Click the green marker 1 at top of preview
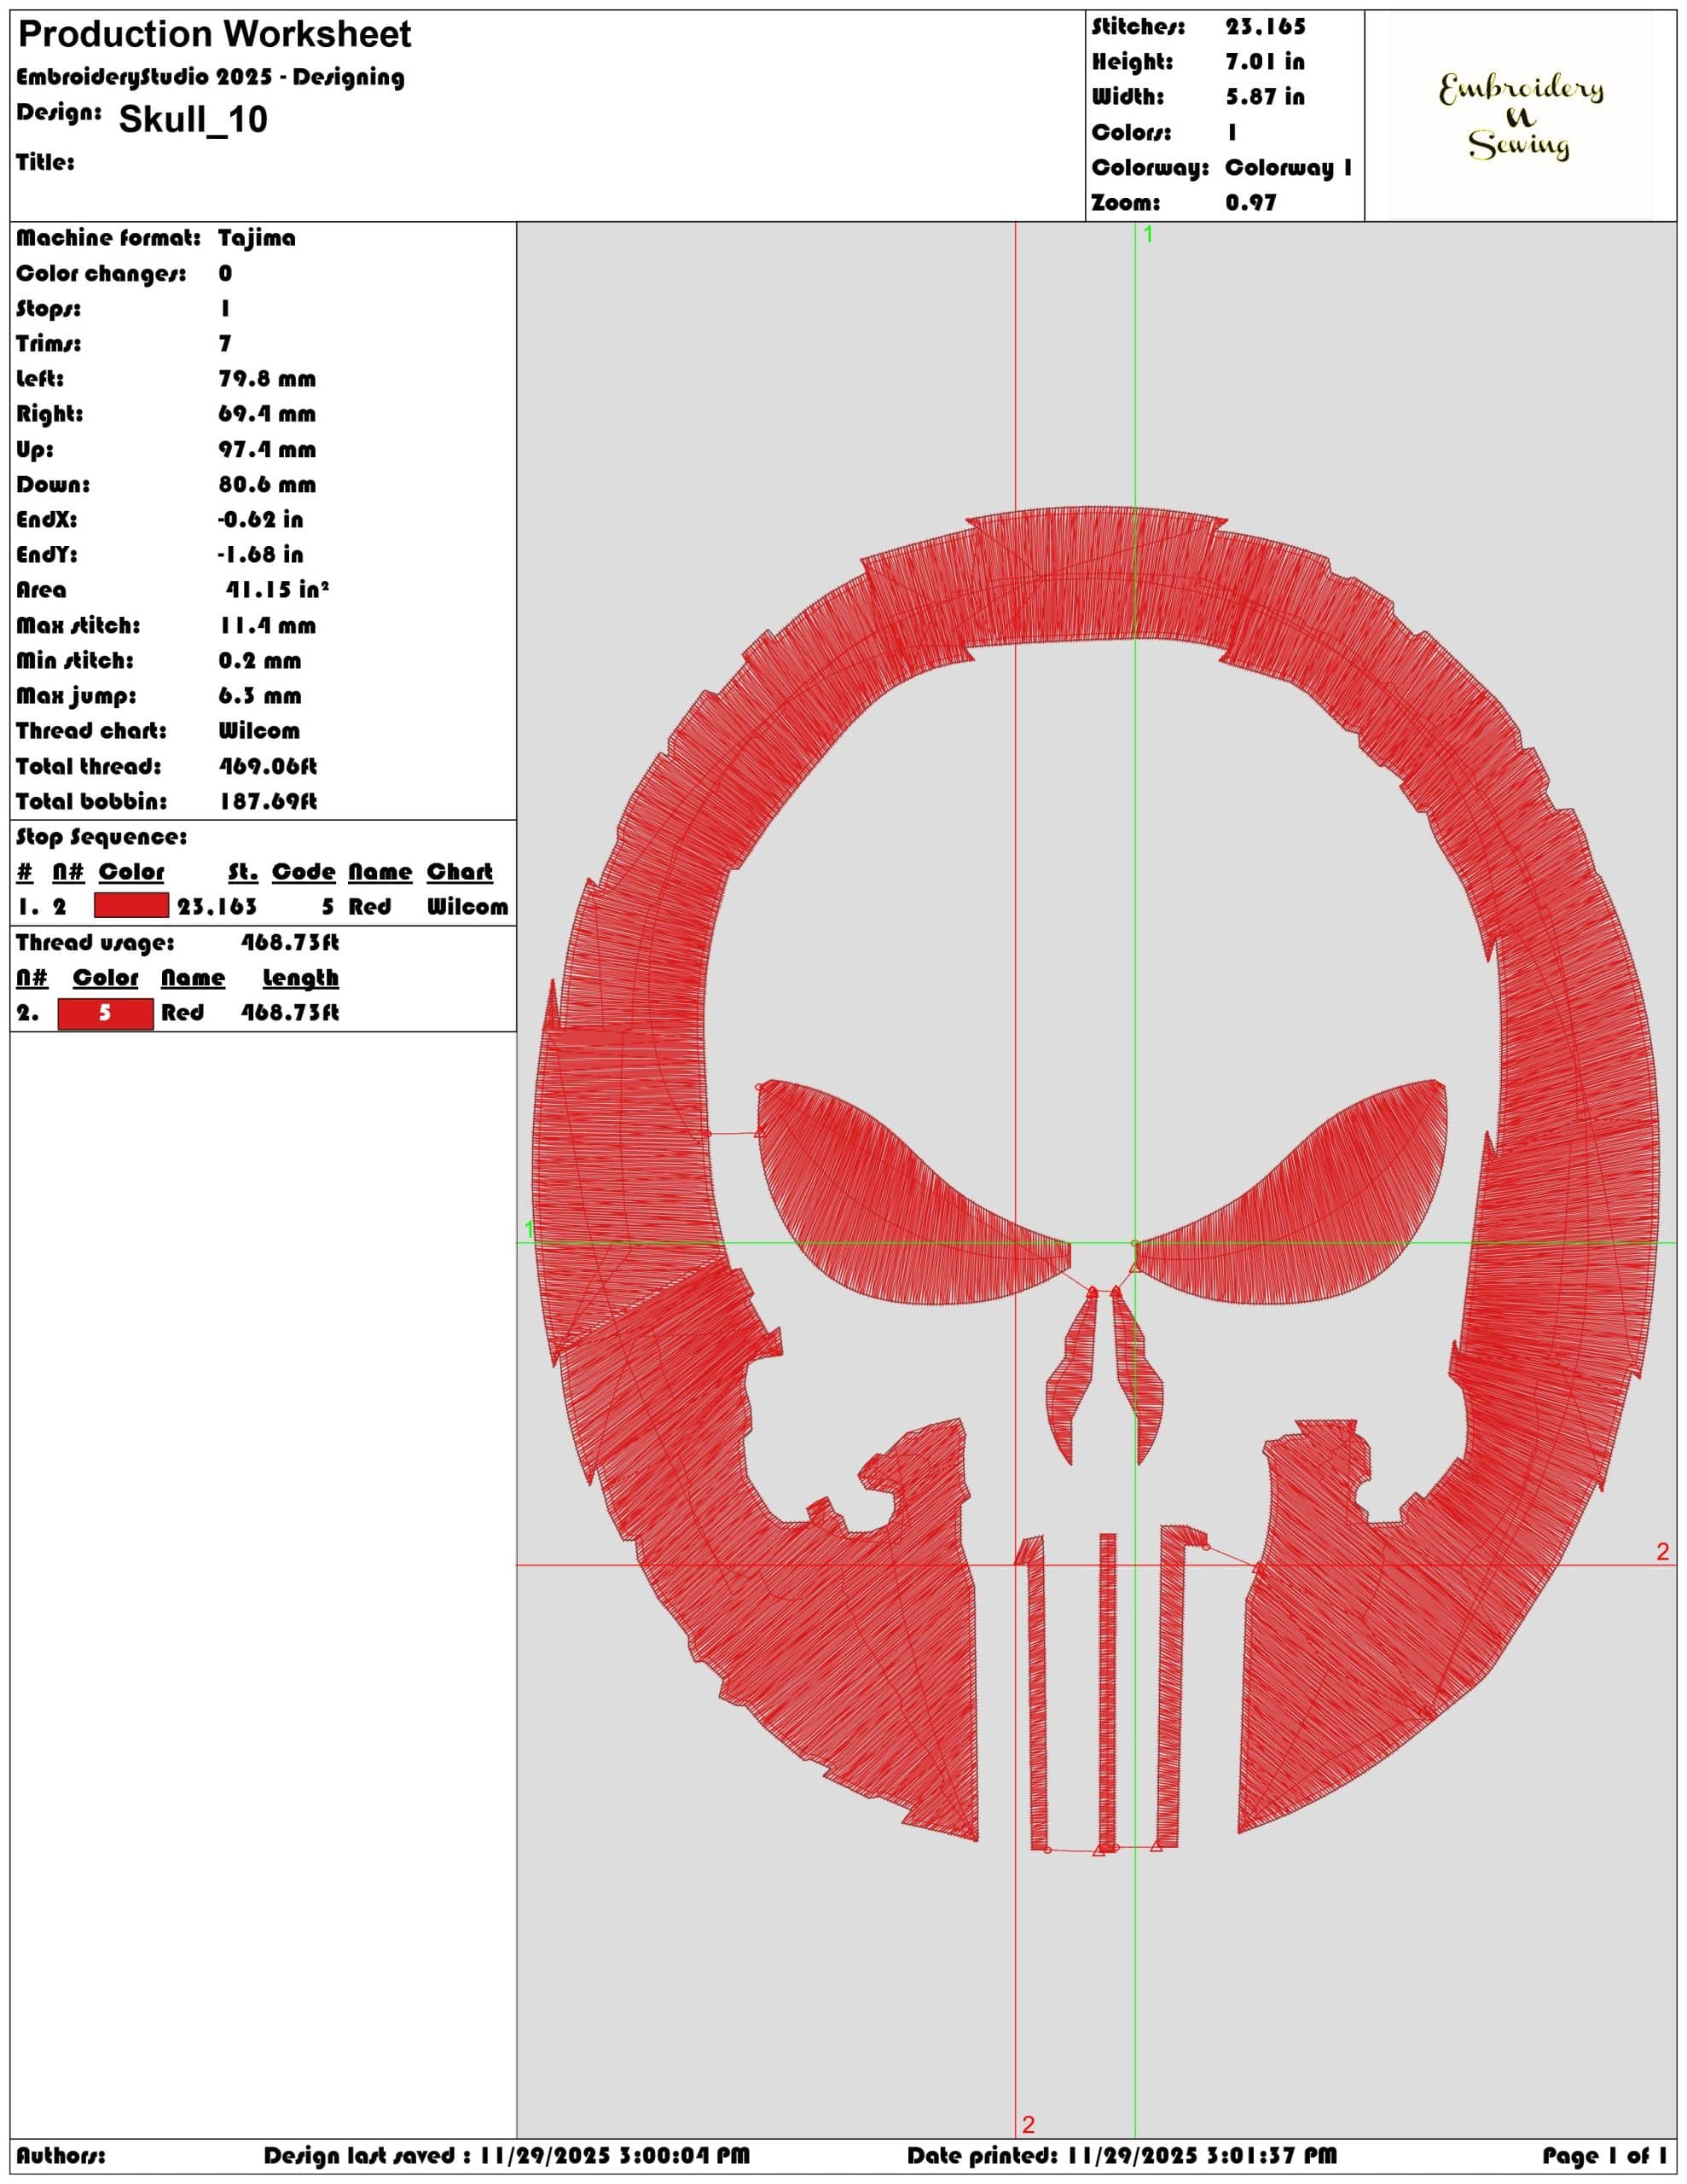 (1148, 234)
